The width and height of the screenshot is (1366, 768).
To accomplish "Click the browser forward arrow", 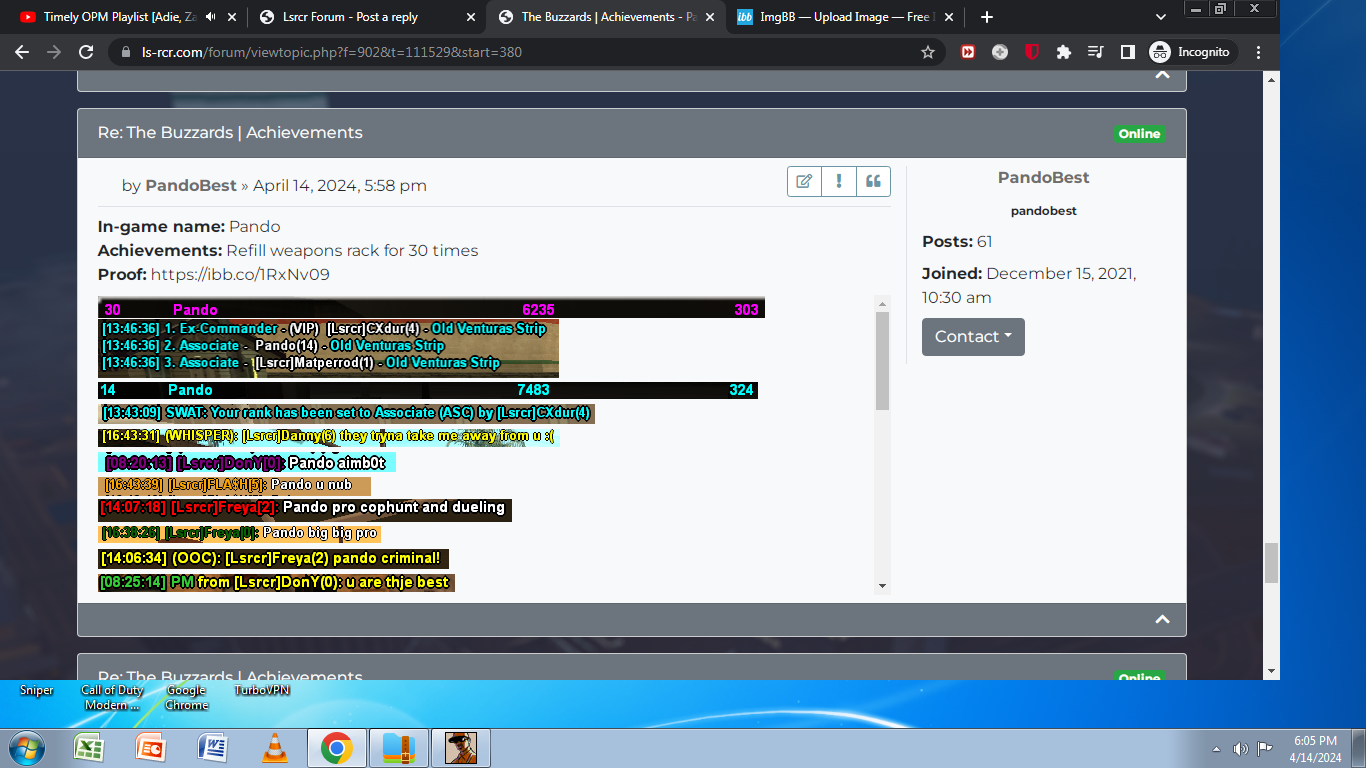I will (54, 52).
